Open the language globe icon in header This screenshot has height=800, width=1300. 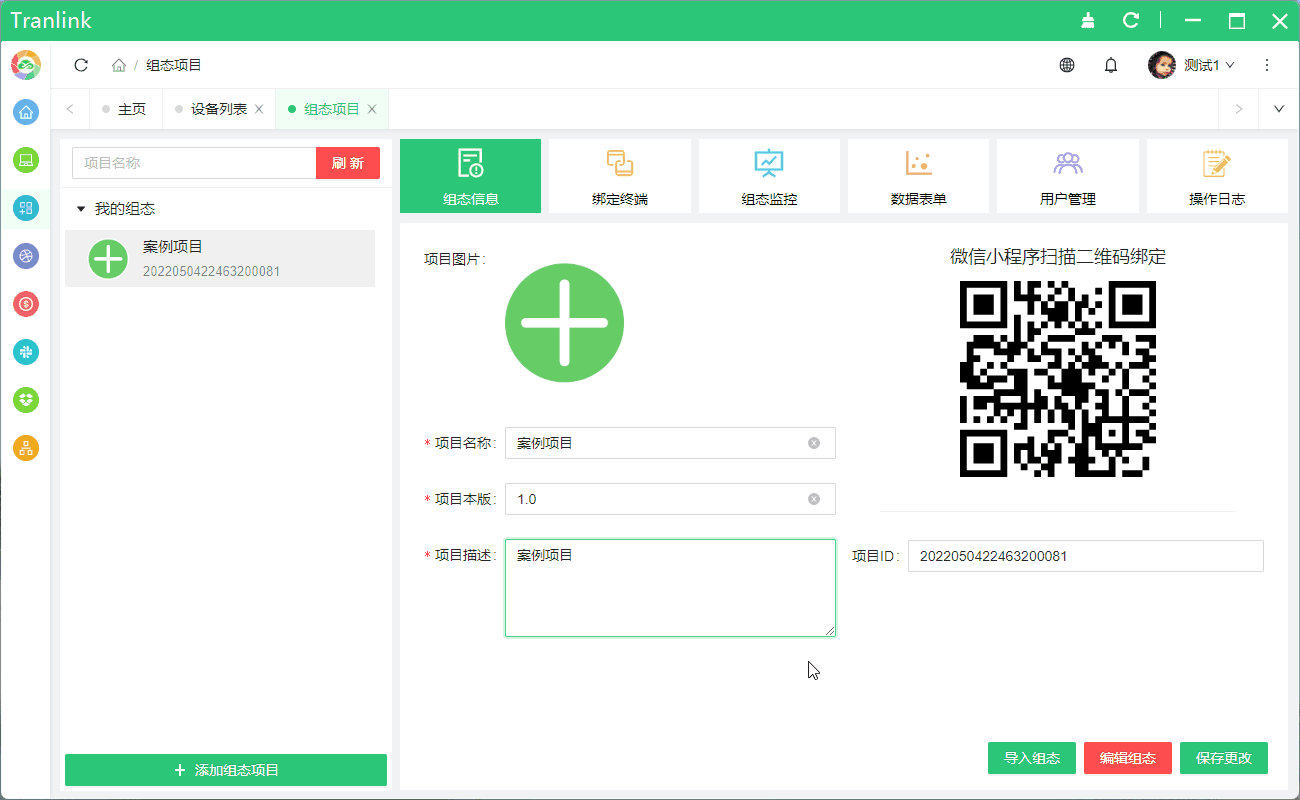pos(1067,65)
